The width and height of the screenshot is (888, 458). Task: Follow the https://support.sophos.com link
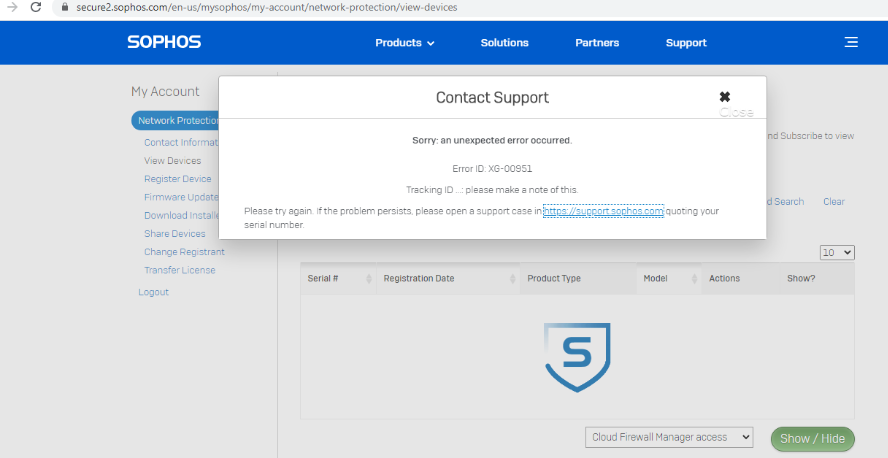[603, 211]
